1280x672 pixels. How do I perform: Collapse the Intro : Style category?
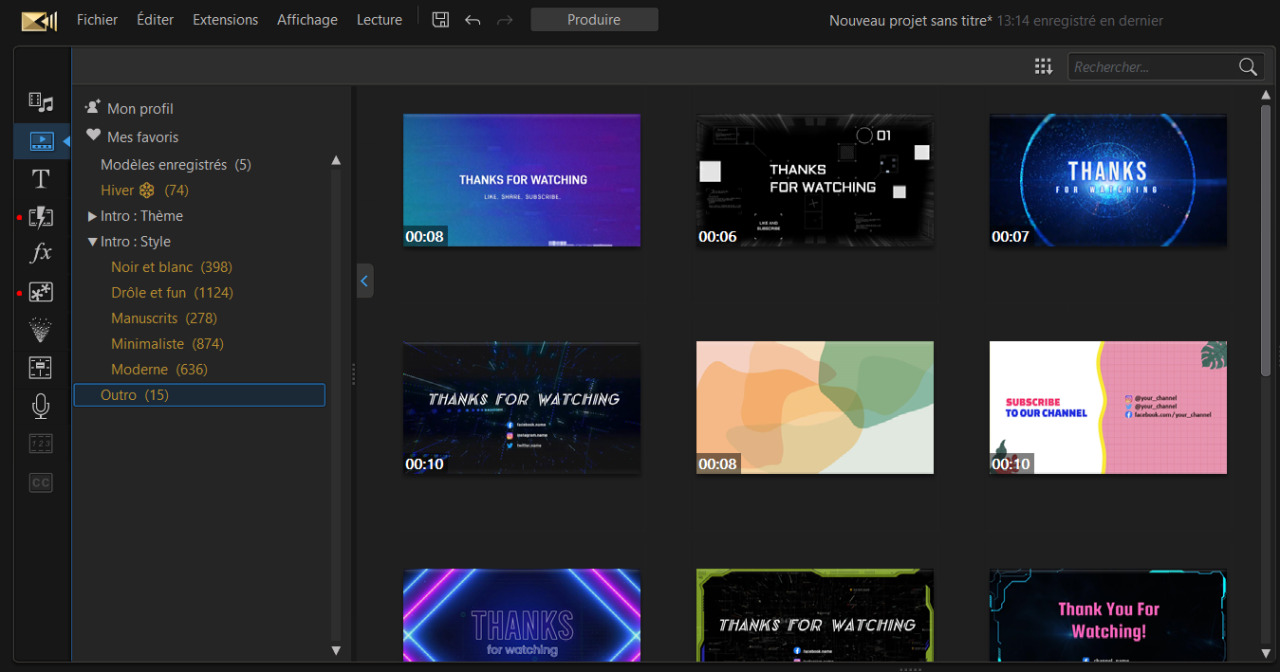point(92,241)
